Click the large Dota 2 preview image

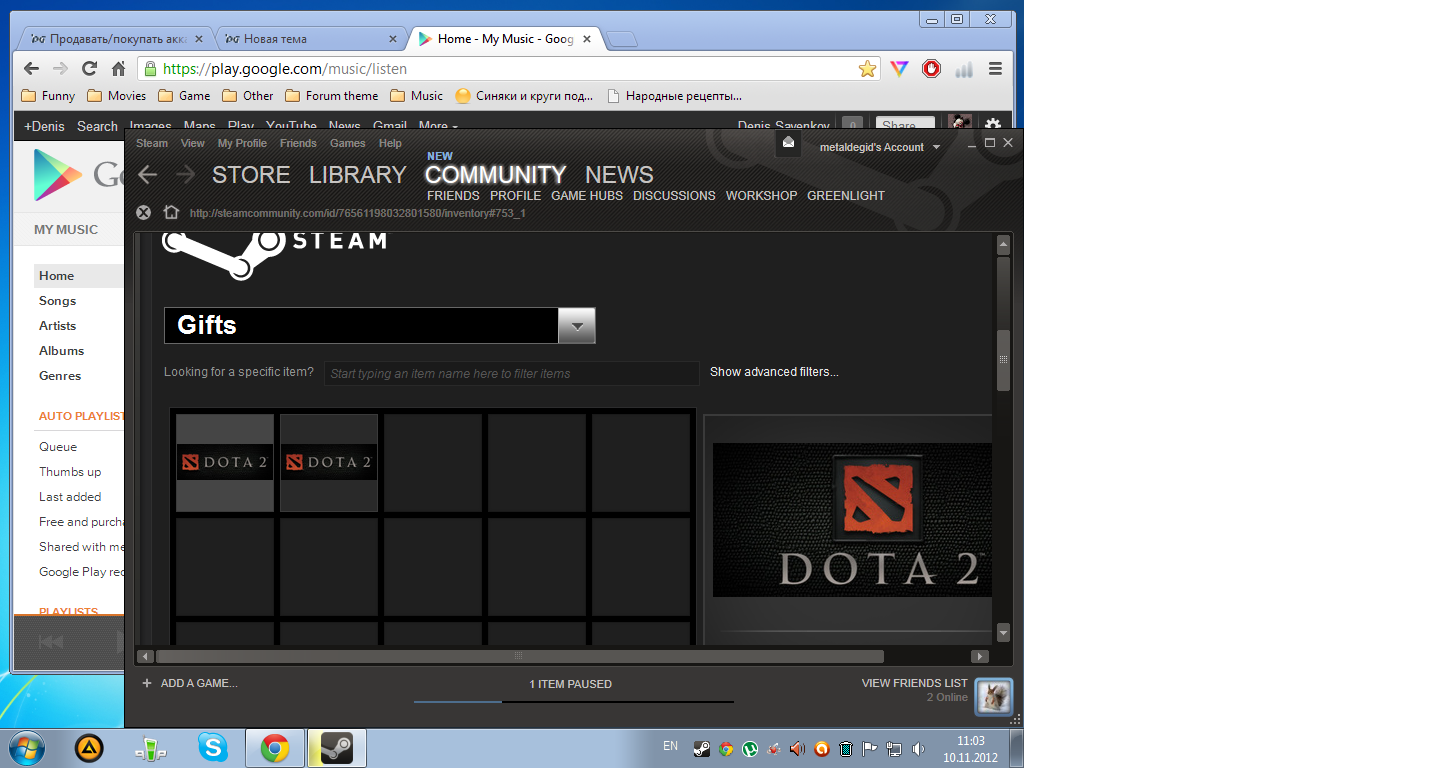(852, 520)
